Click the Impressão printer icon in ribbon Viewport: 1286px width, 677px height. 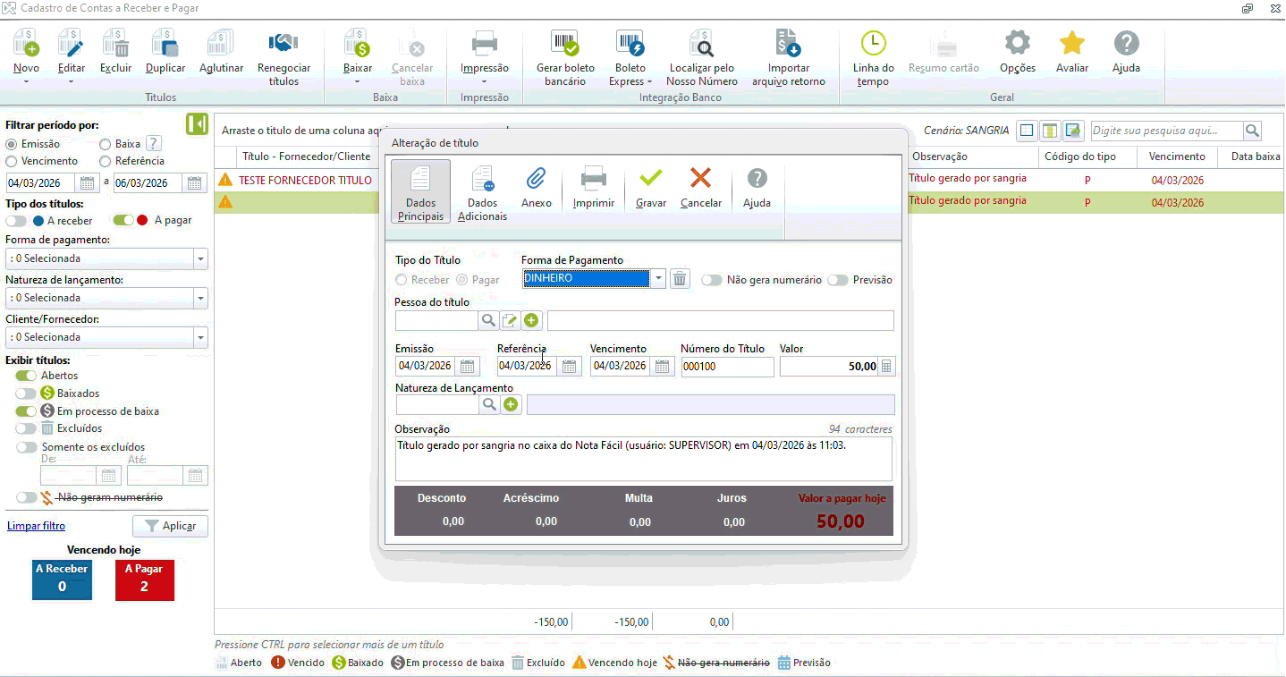click(485, 44)
